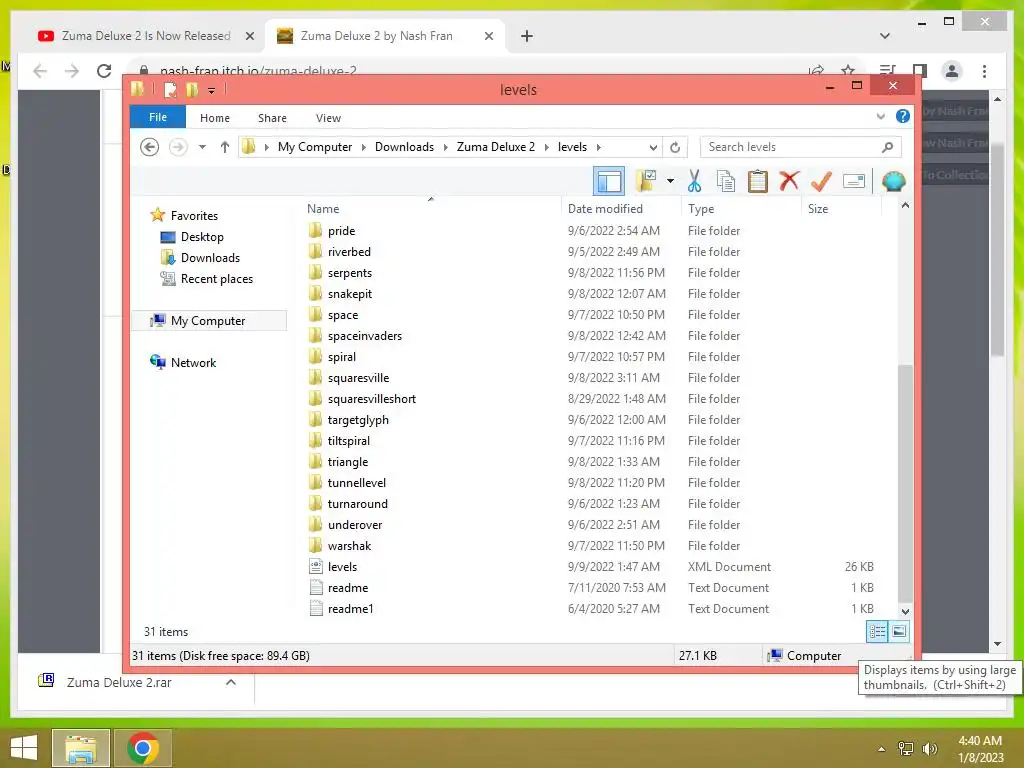Click the folder options toolbar icon

pos(647,181)
